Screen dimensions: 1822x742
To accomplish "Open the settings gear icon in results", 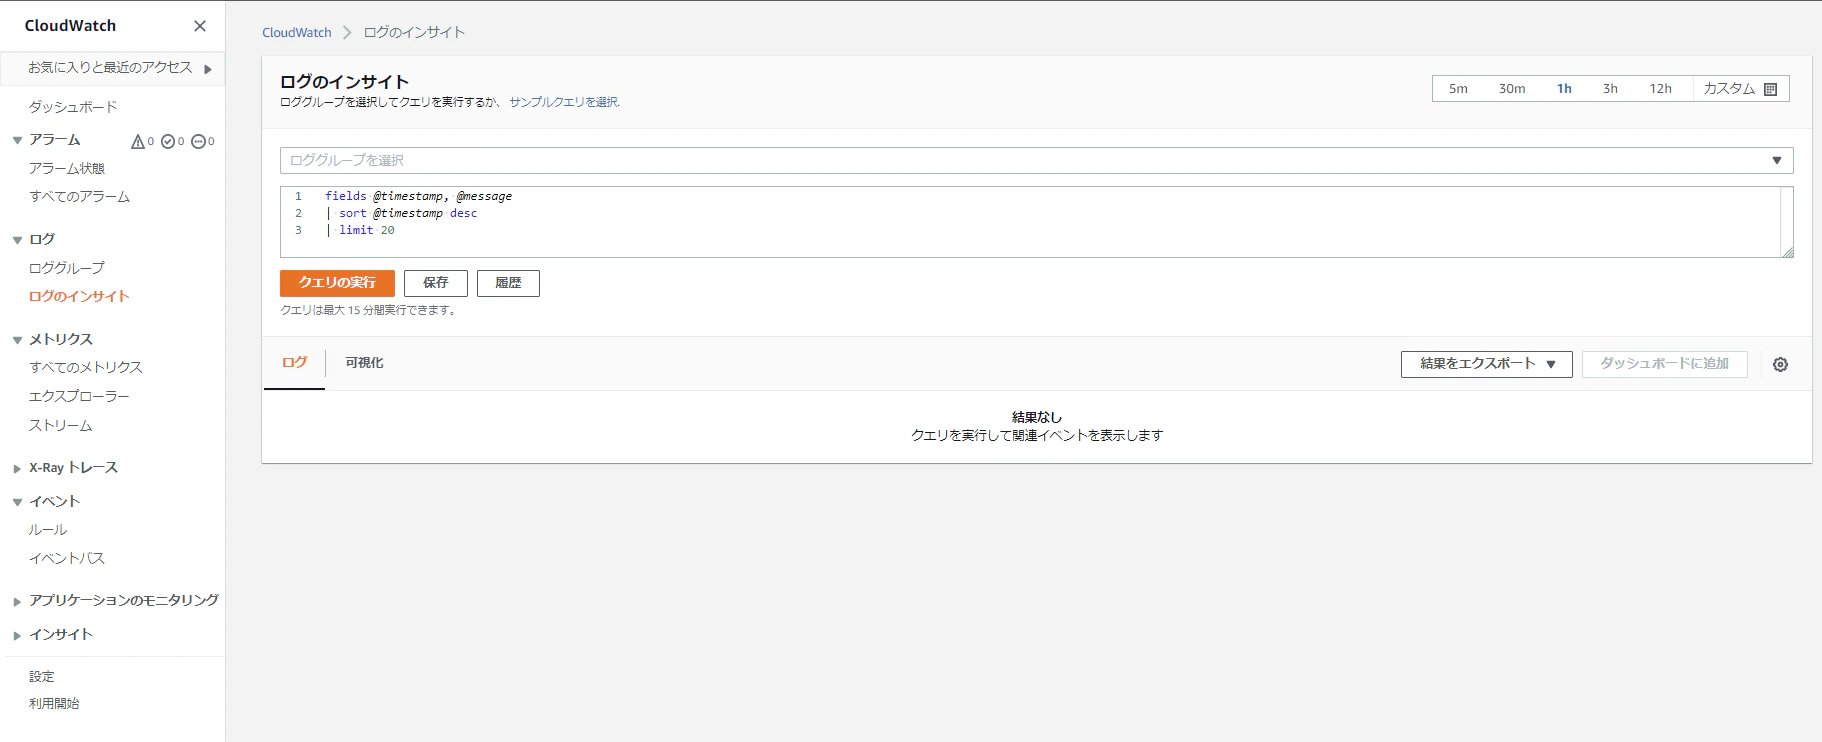I will [x=1780, y=365].
